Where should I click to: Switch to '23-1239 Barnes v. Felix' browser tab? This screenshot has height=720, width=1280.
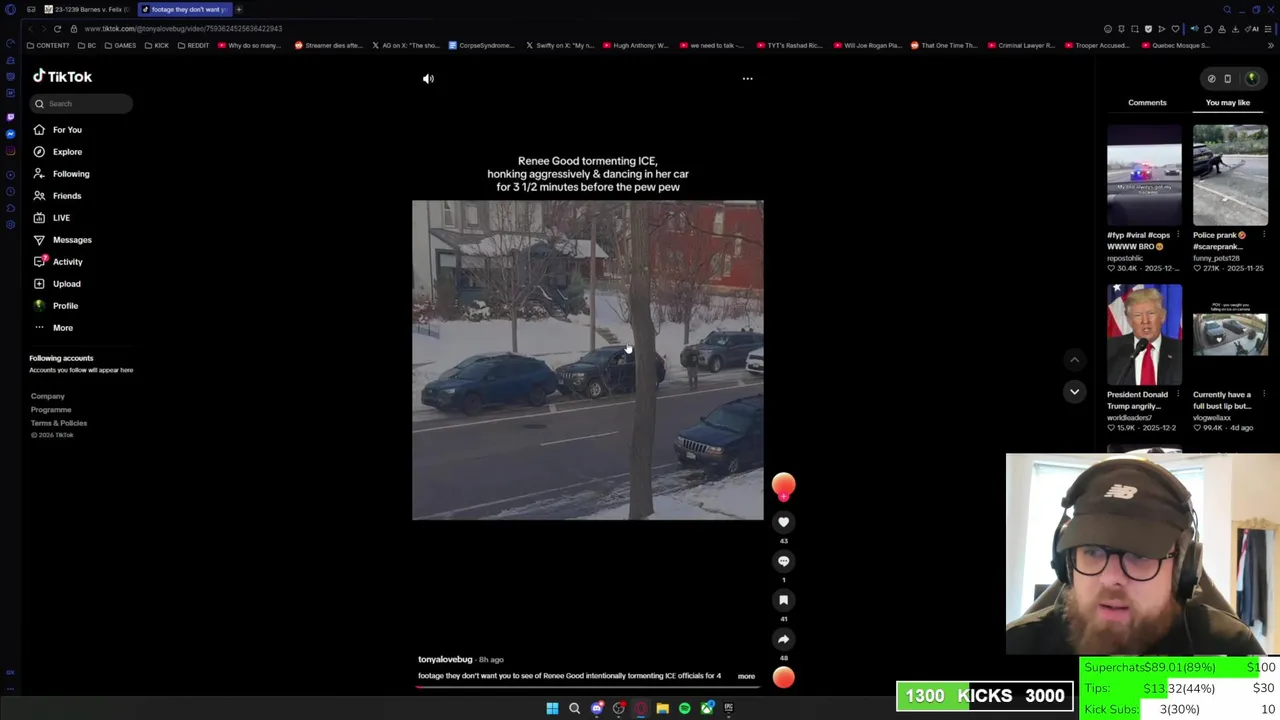tap(87, 9)
